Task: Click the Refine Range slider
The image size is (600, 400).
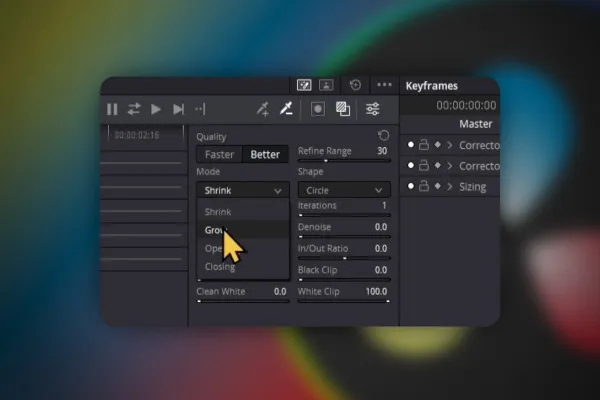Action: pyautogui.click(x=344, y=161)
